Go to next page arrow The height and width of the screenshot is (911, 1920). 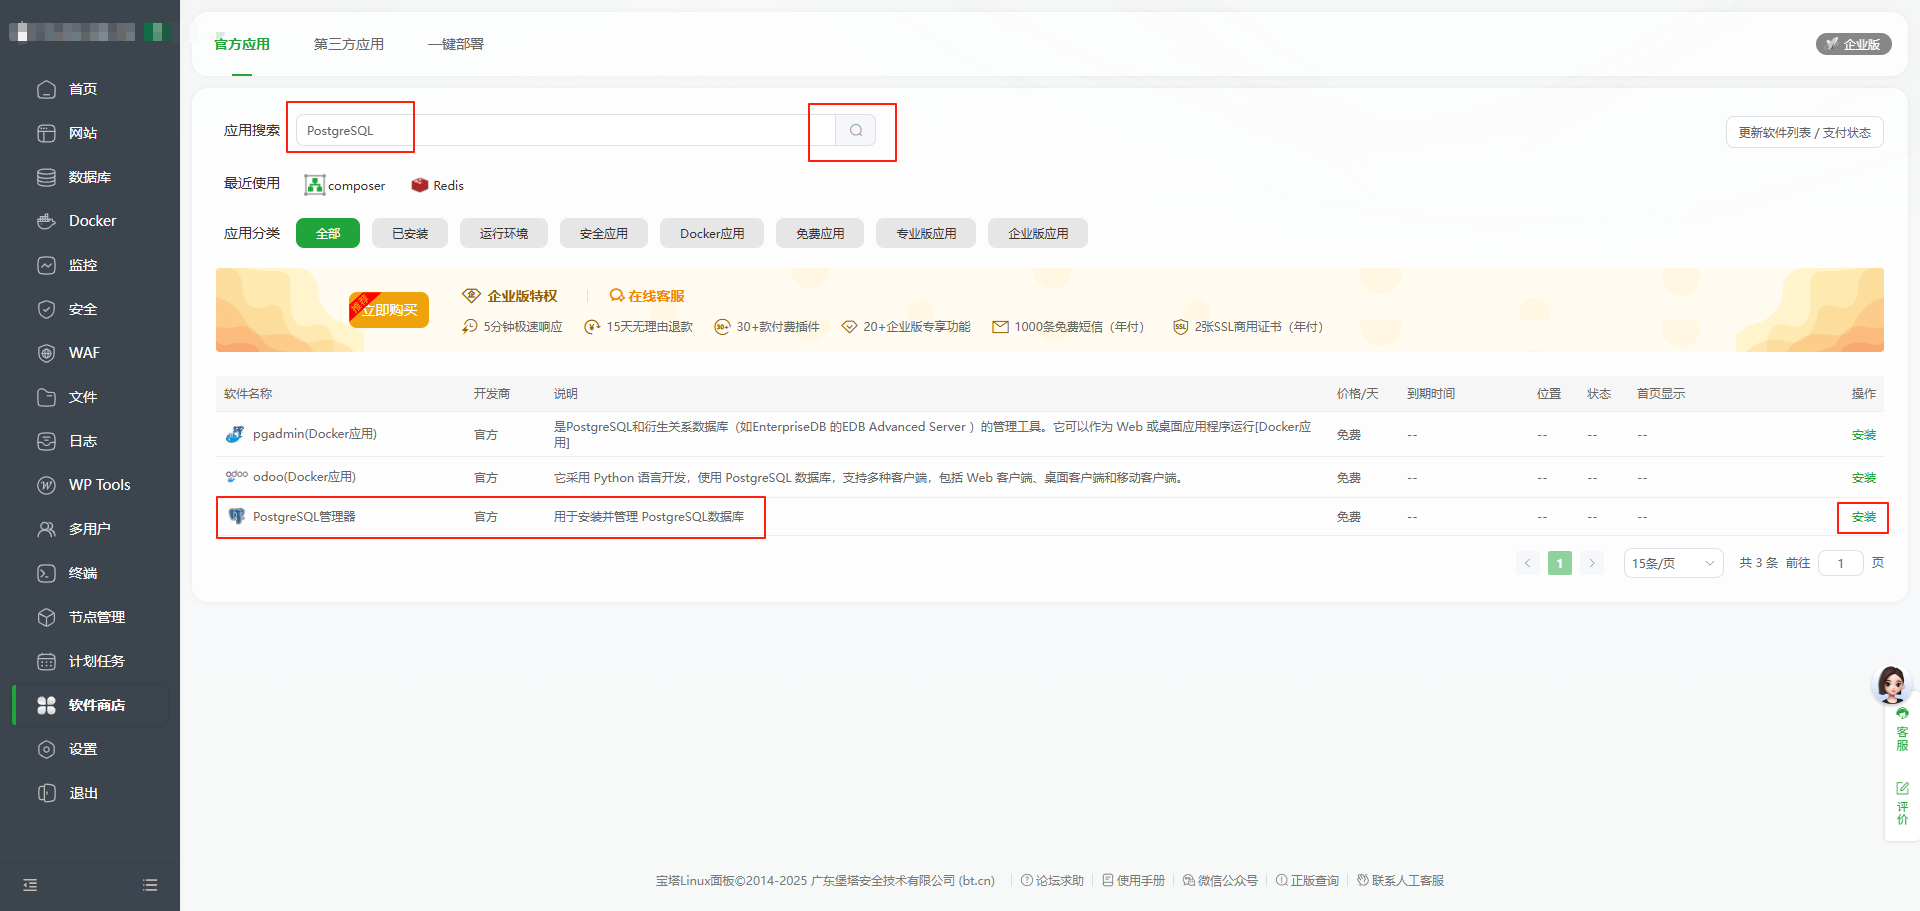click(1592, 563)
